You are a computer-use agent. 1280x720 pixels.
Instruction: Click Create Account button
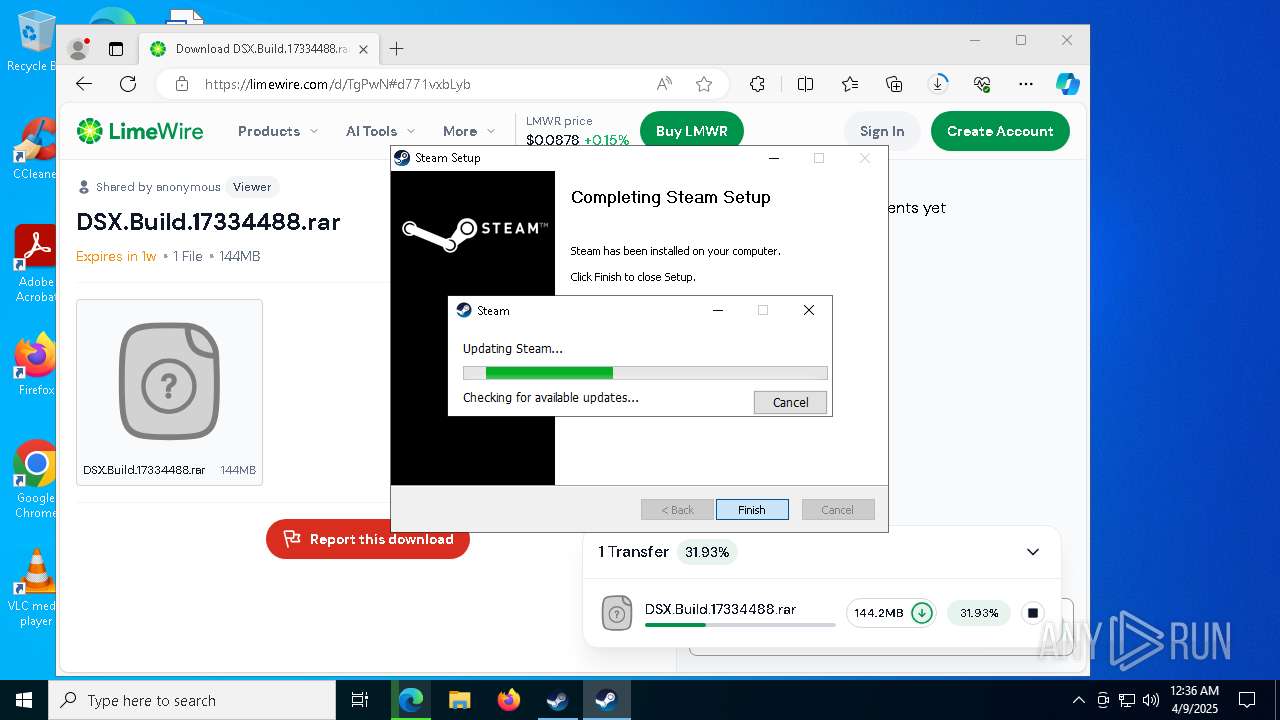[x=1000, y=131]
